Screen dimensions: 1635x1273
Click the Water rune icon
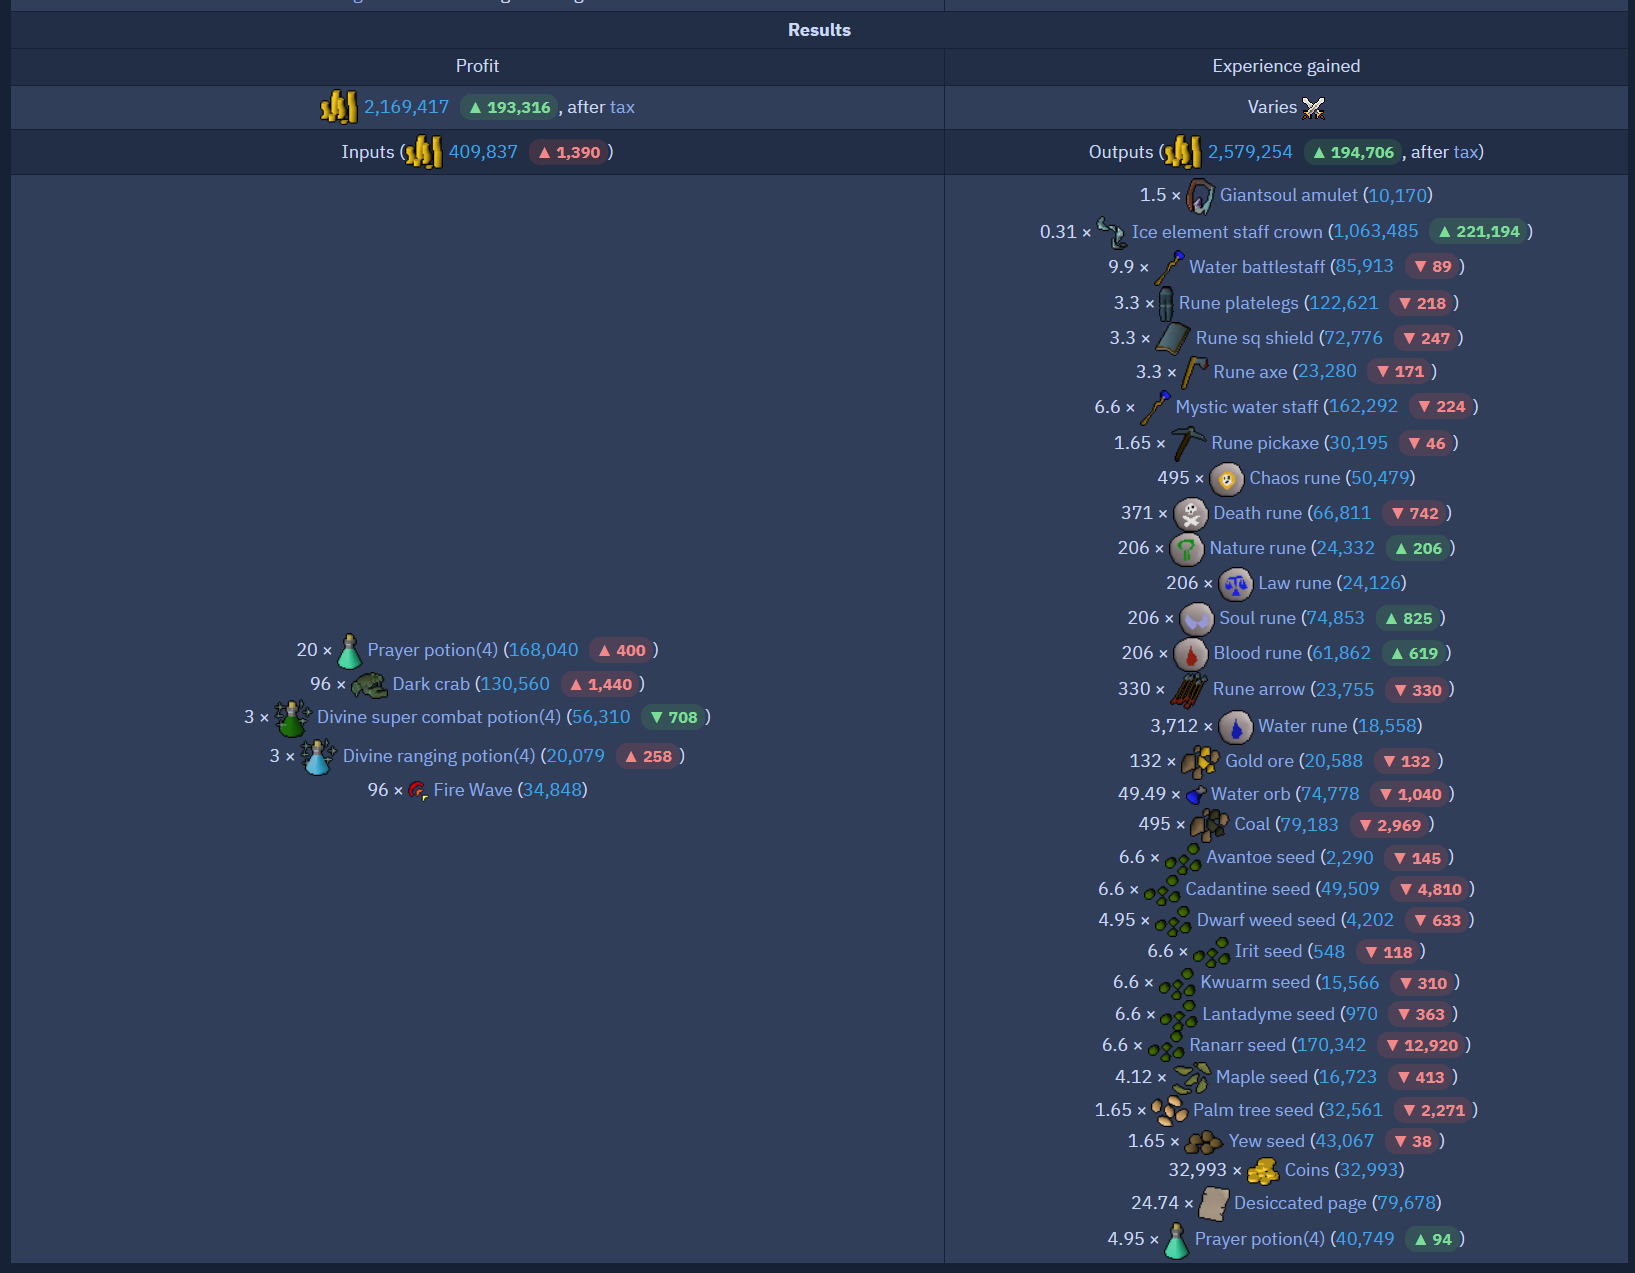click(x=1235, y=727)
